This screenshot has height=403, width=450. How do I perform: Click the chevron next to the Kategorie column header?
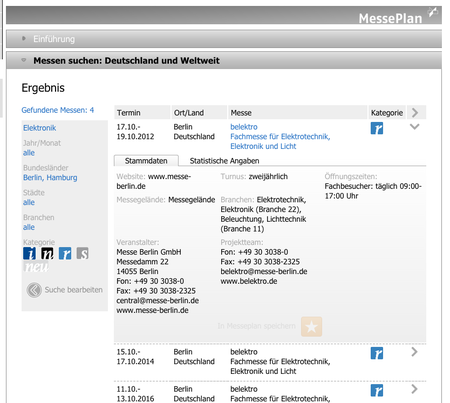point(415,113)
